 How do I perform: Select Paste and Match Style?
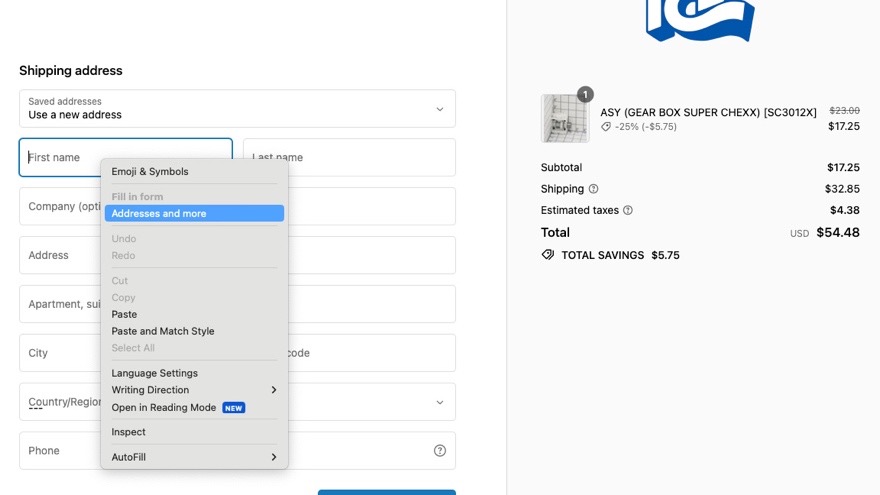tap(194, 331)
